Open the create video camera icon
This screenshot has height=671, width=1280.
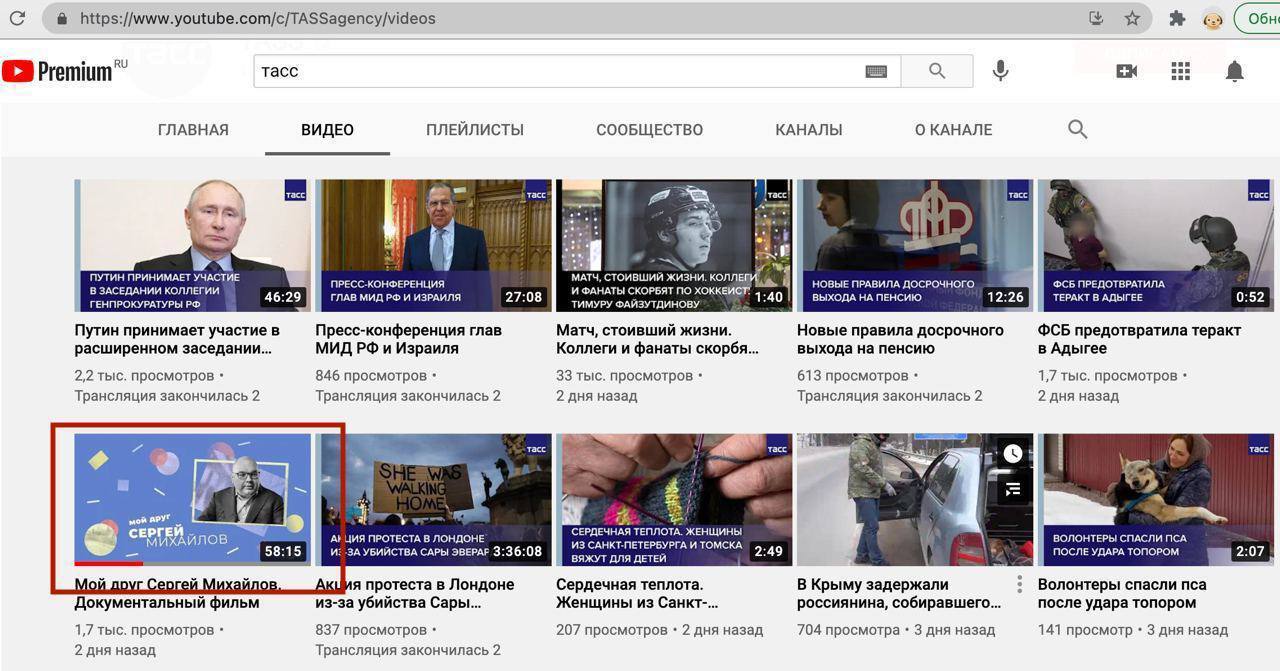pyautogui.click(x=1127, y=71)
